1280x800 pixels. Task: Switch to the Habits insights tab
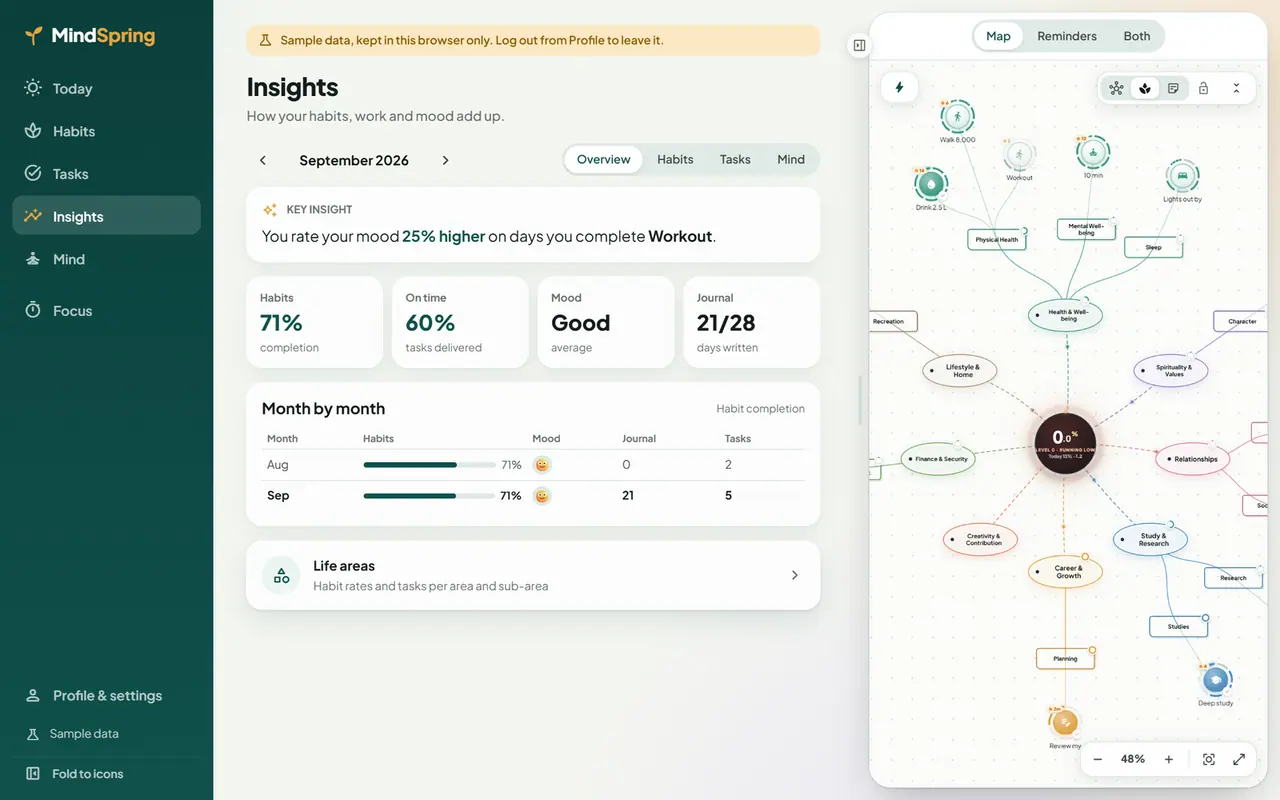675,159
